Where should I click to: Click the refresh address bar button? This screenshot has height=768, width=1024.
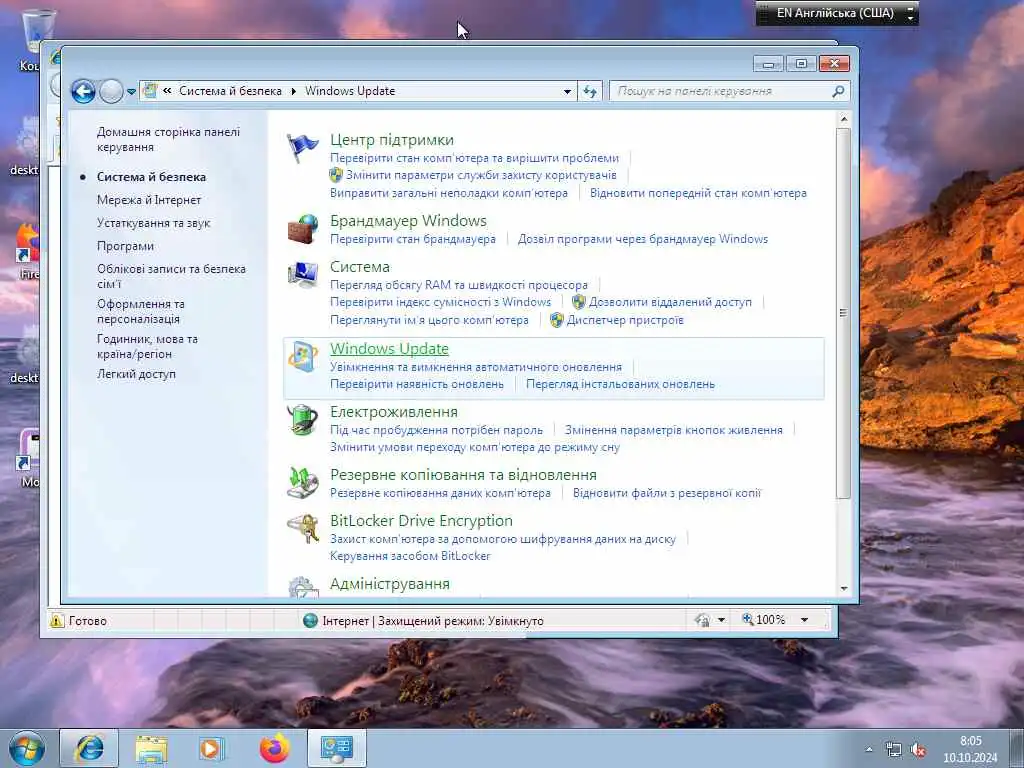(x=590, y=91)
